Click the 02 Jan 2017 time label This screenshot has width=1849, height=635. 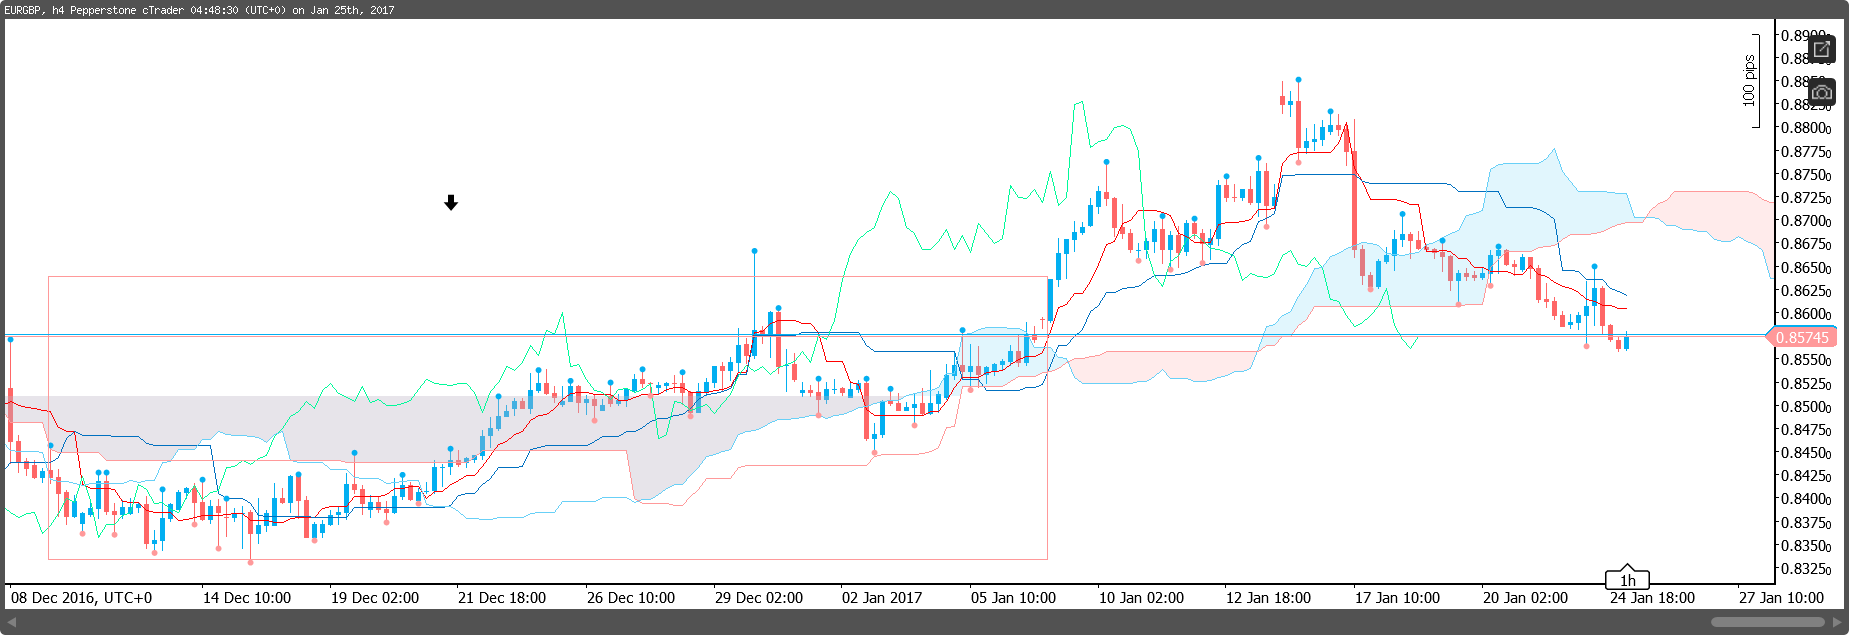(882, 598)
